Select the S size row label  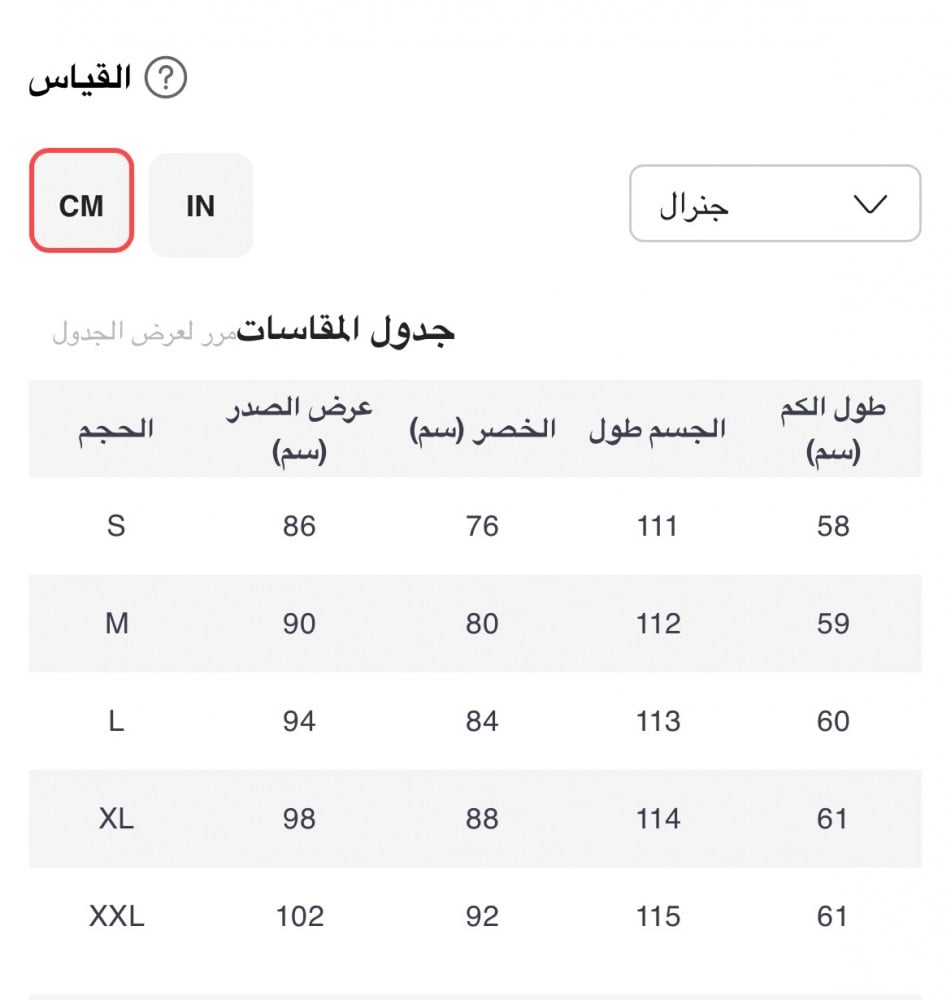(116, 526)
